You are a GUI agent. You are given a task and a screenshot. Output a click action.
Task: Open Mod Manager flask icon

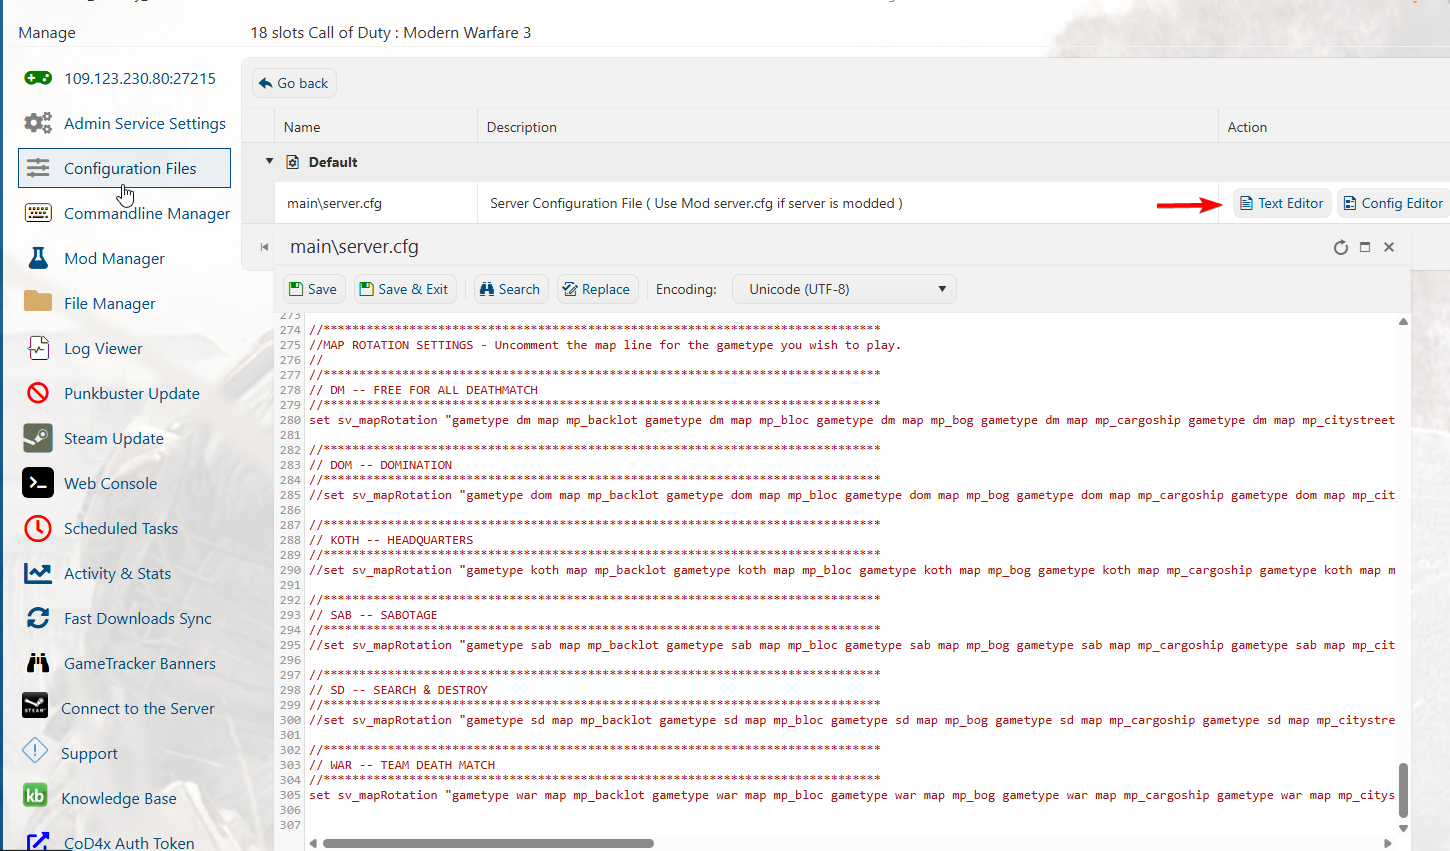(x=38, y=258)
